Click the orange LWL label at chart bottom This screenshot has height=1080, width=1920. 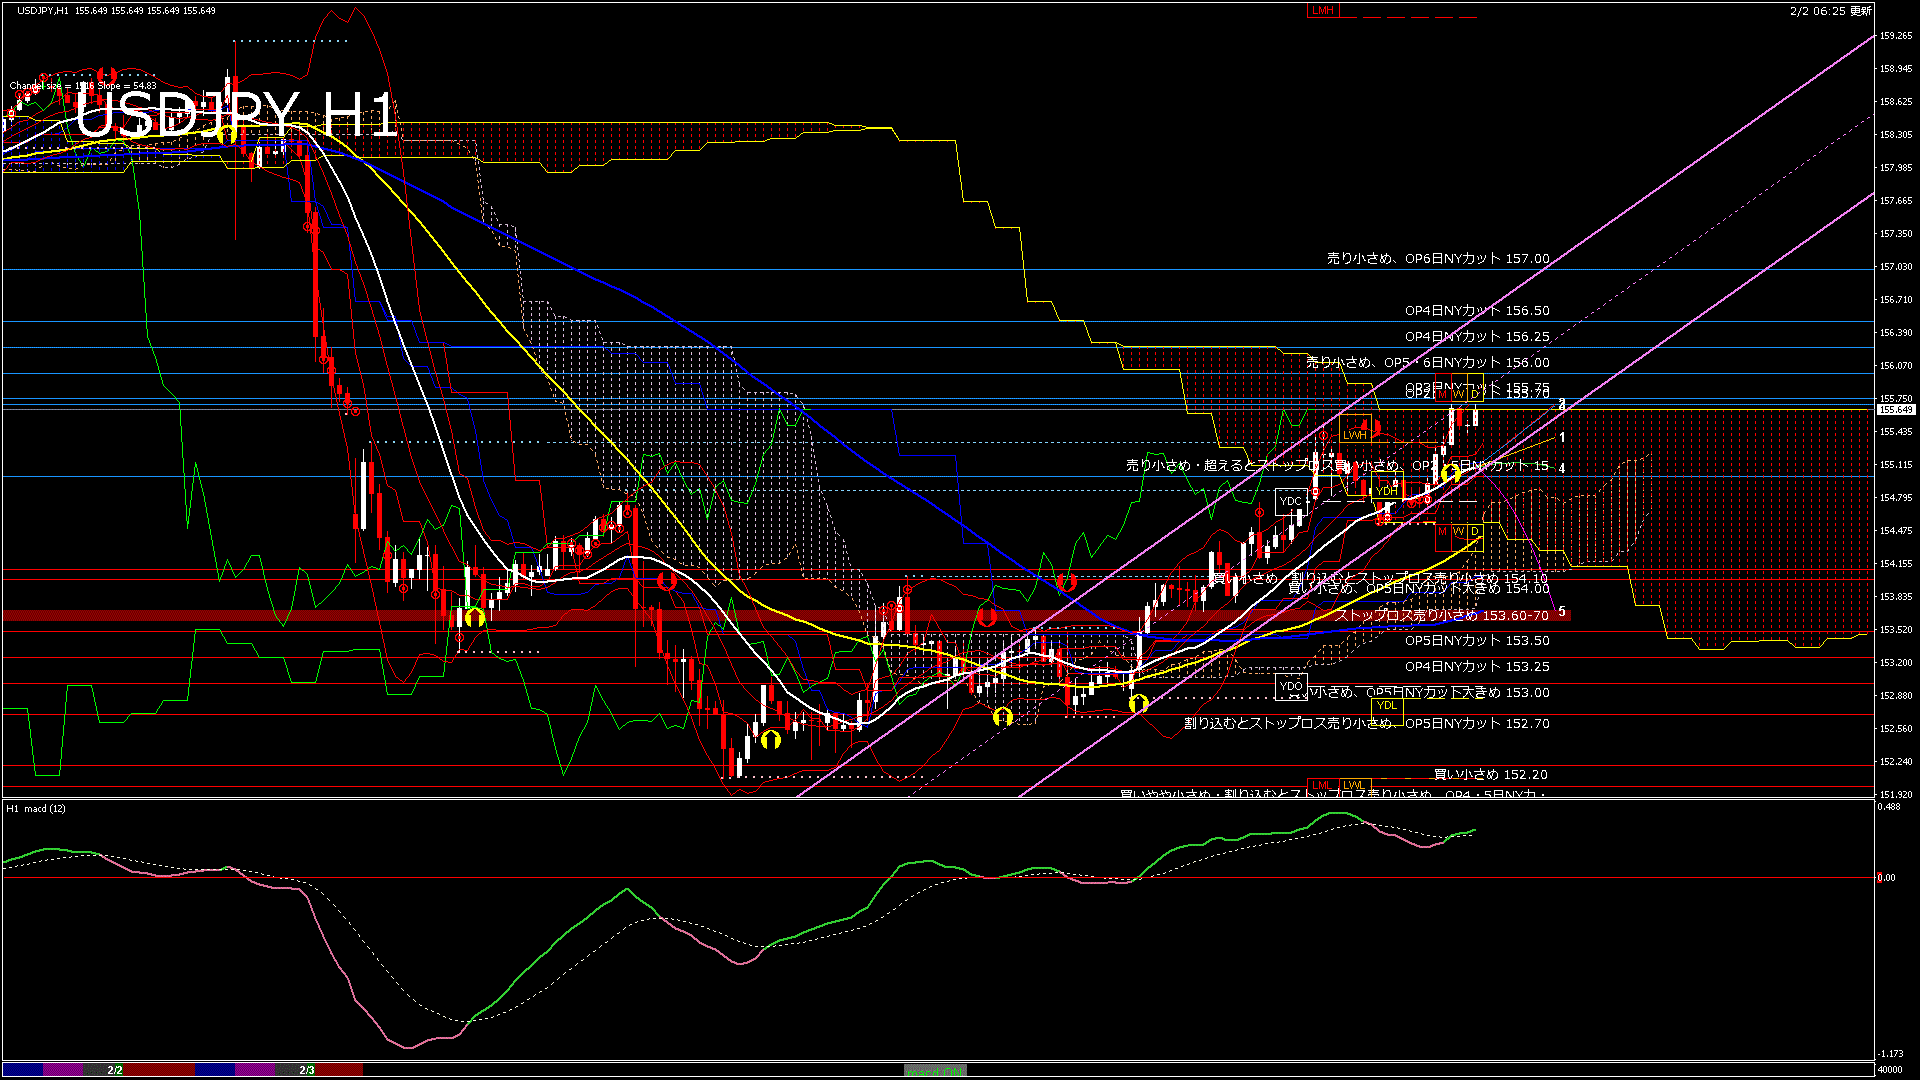point(1354,785)
